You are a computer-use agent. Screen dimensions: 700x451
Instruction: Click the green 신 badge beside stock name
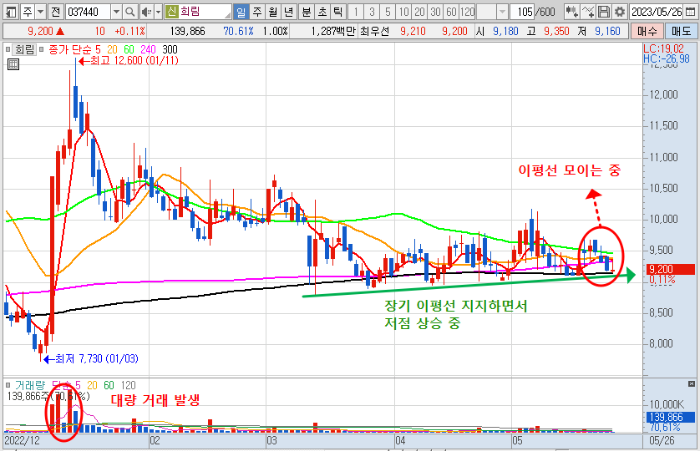172,11
